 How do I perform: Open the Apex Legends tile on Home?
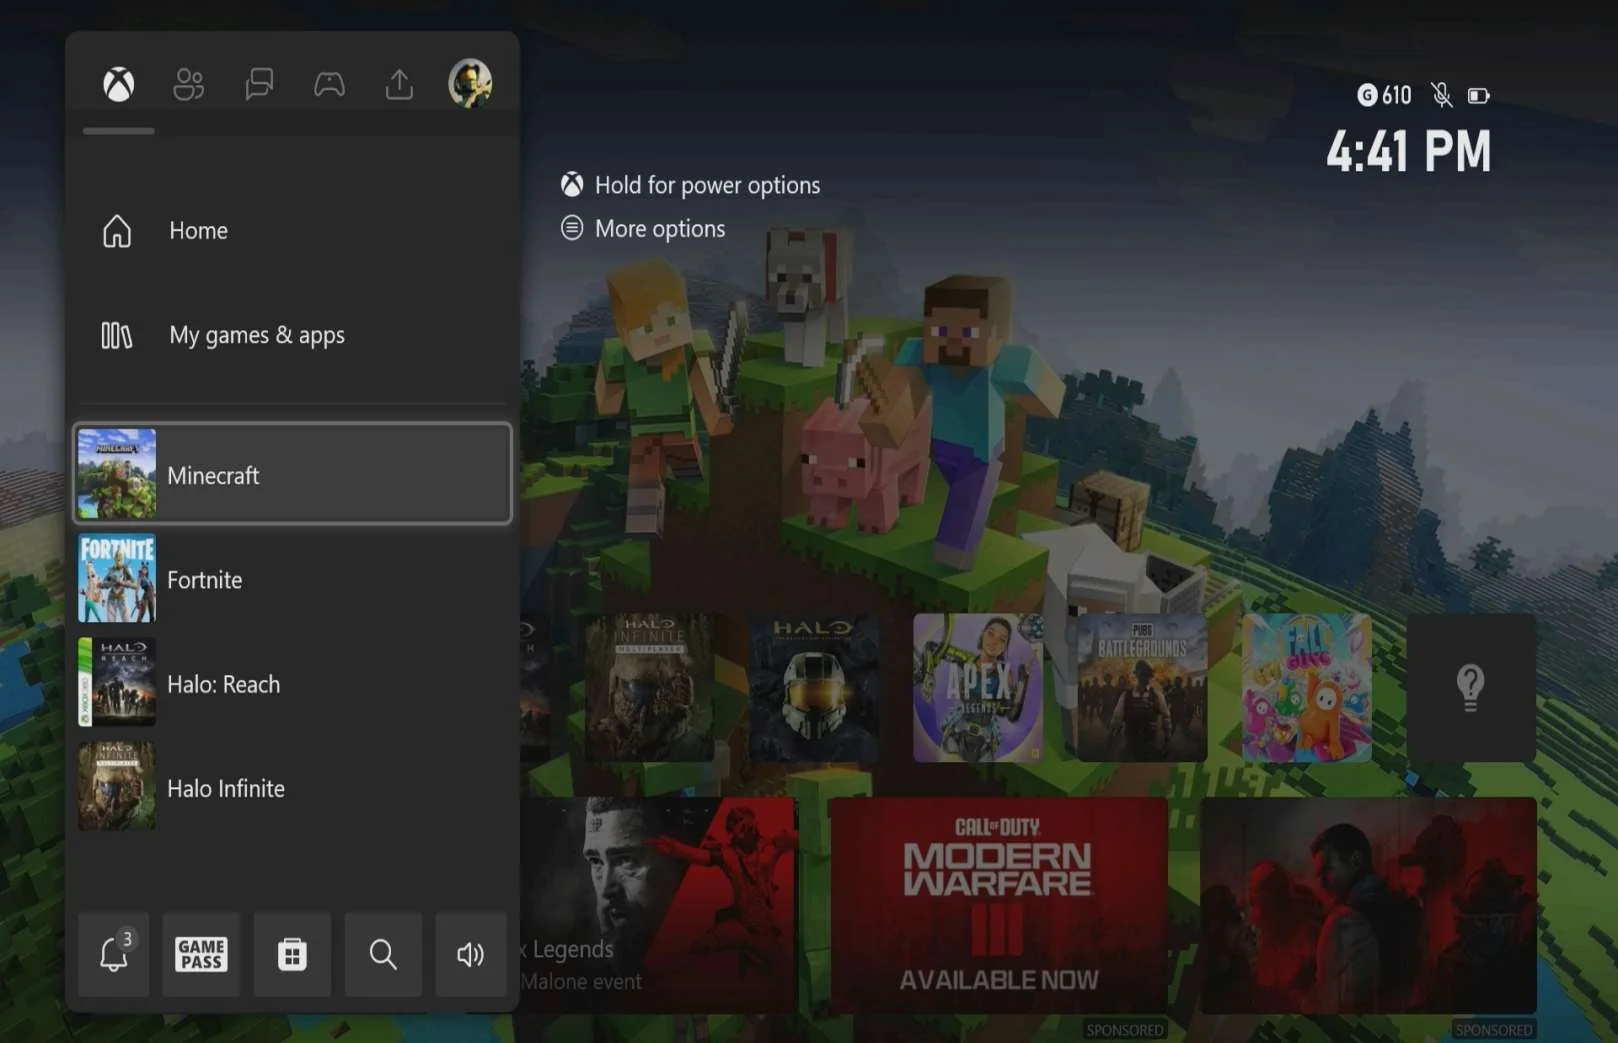pyautogui.click(x=978, y=688)
